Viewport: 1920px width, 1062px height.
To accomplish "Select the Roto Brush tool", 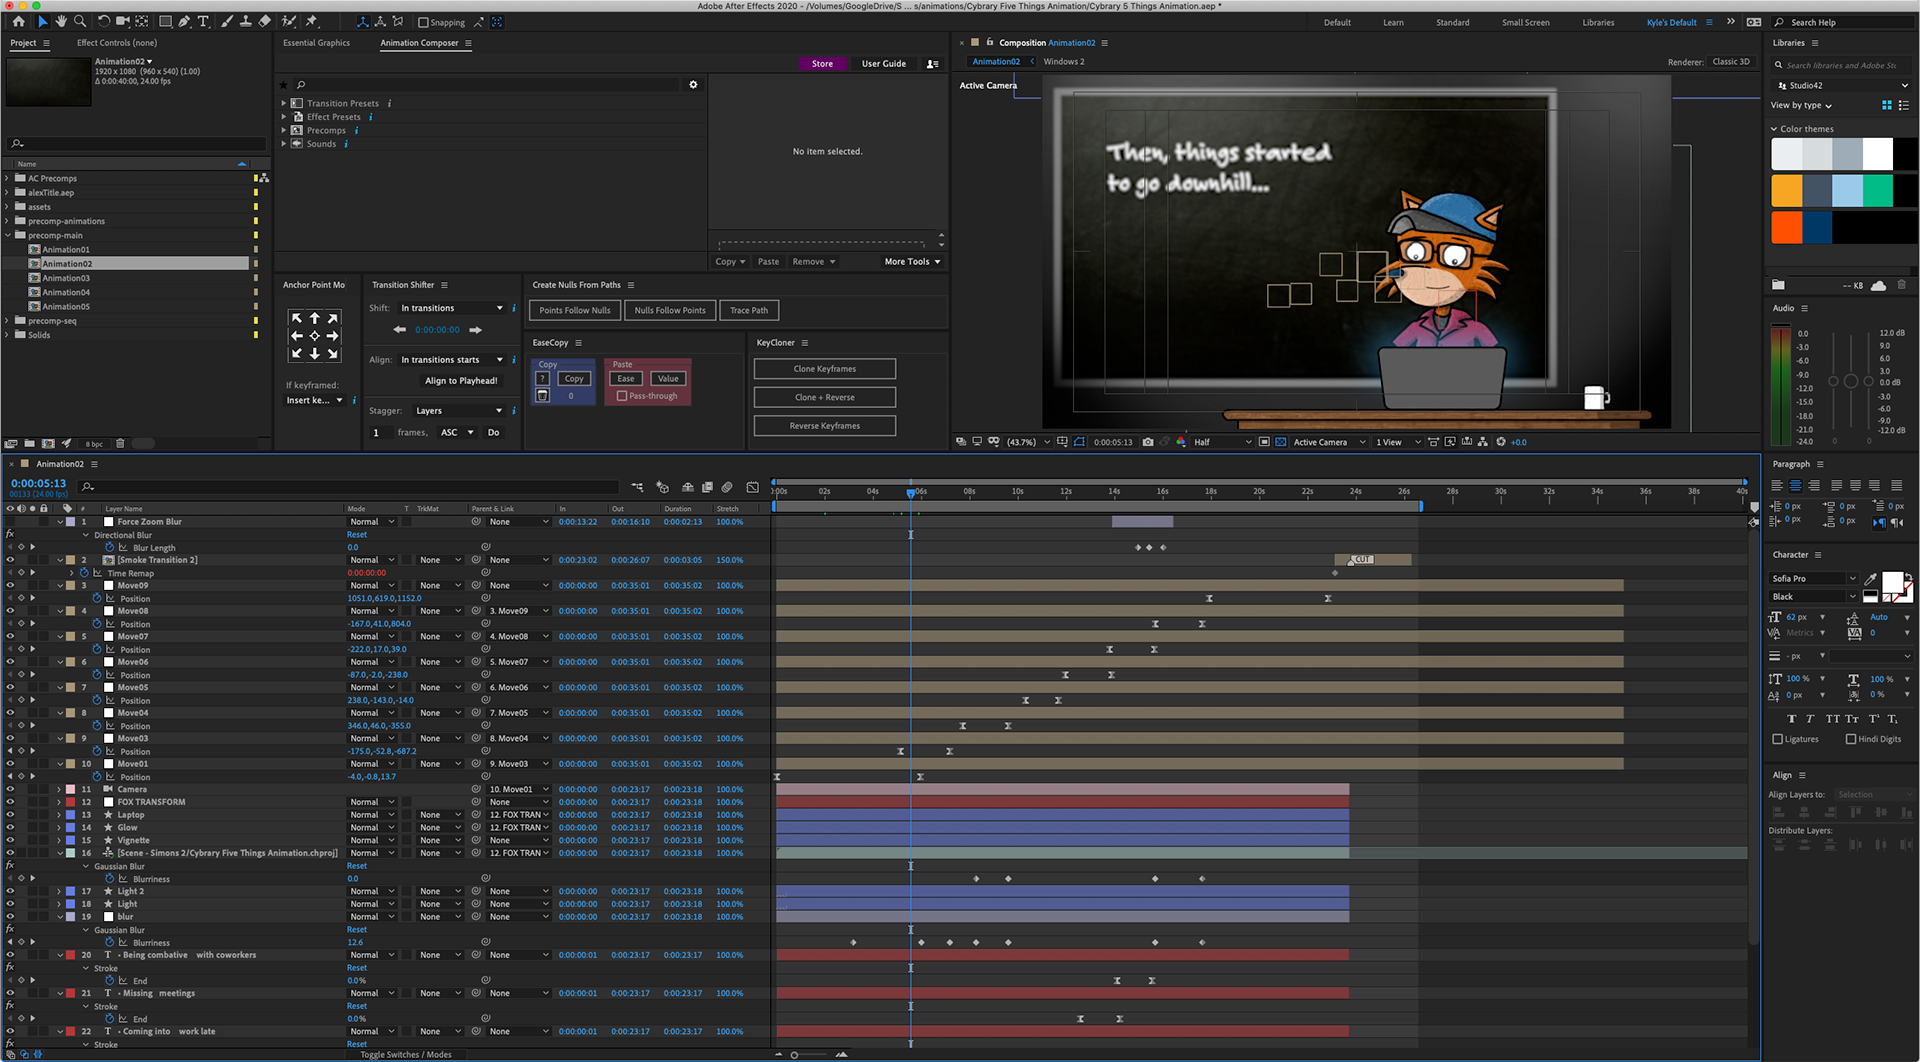I will pyautogui.click(x=289, y=21).
